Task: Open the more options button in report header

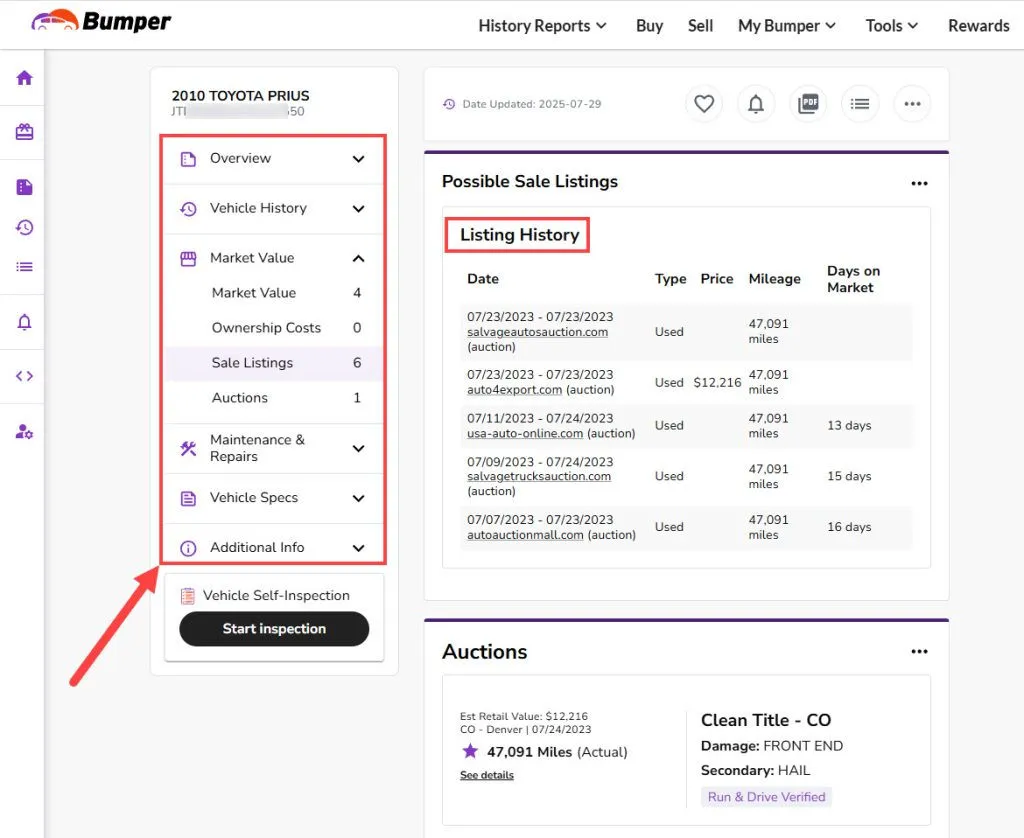Action: coord(912,104)
